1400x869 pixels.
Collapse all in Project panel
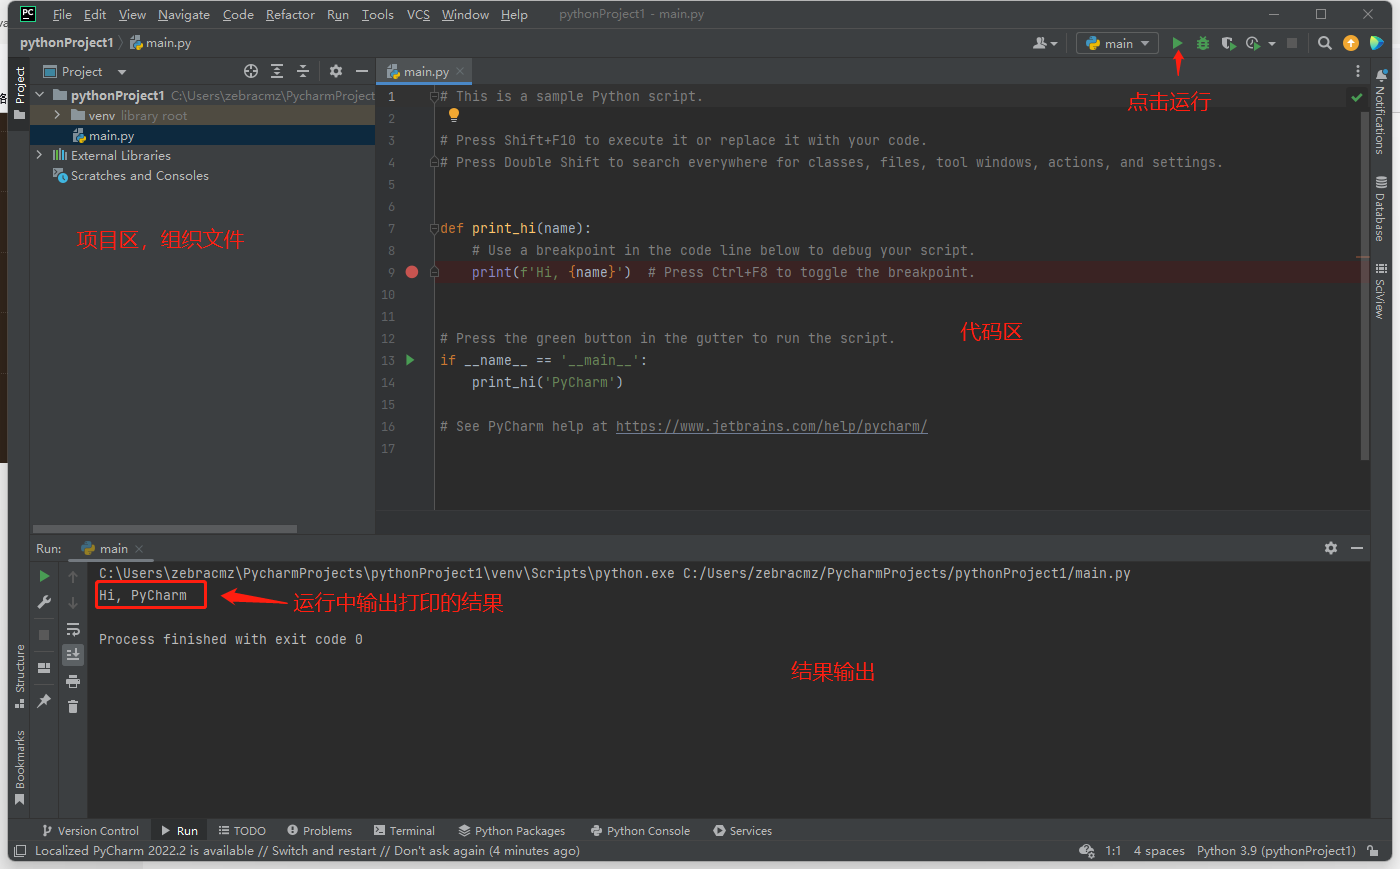click(x=303, y=71)
